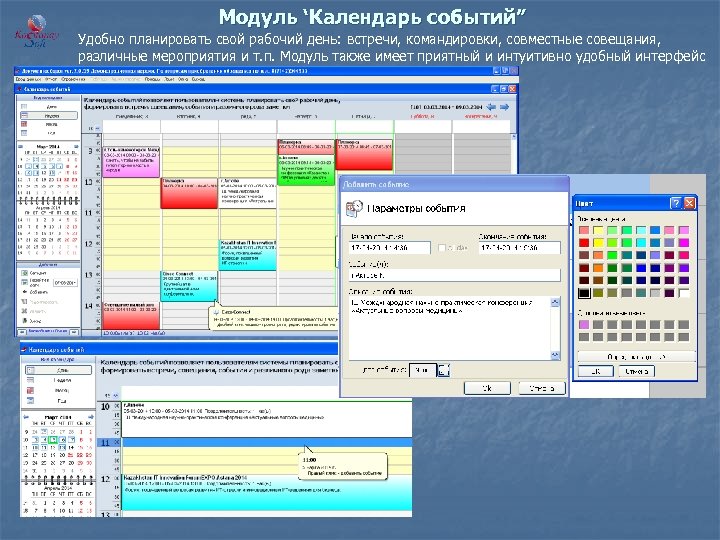
Task: Go to next month in upper mini calendar
Action: [76, 146]
